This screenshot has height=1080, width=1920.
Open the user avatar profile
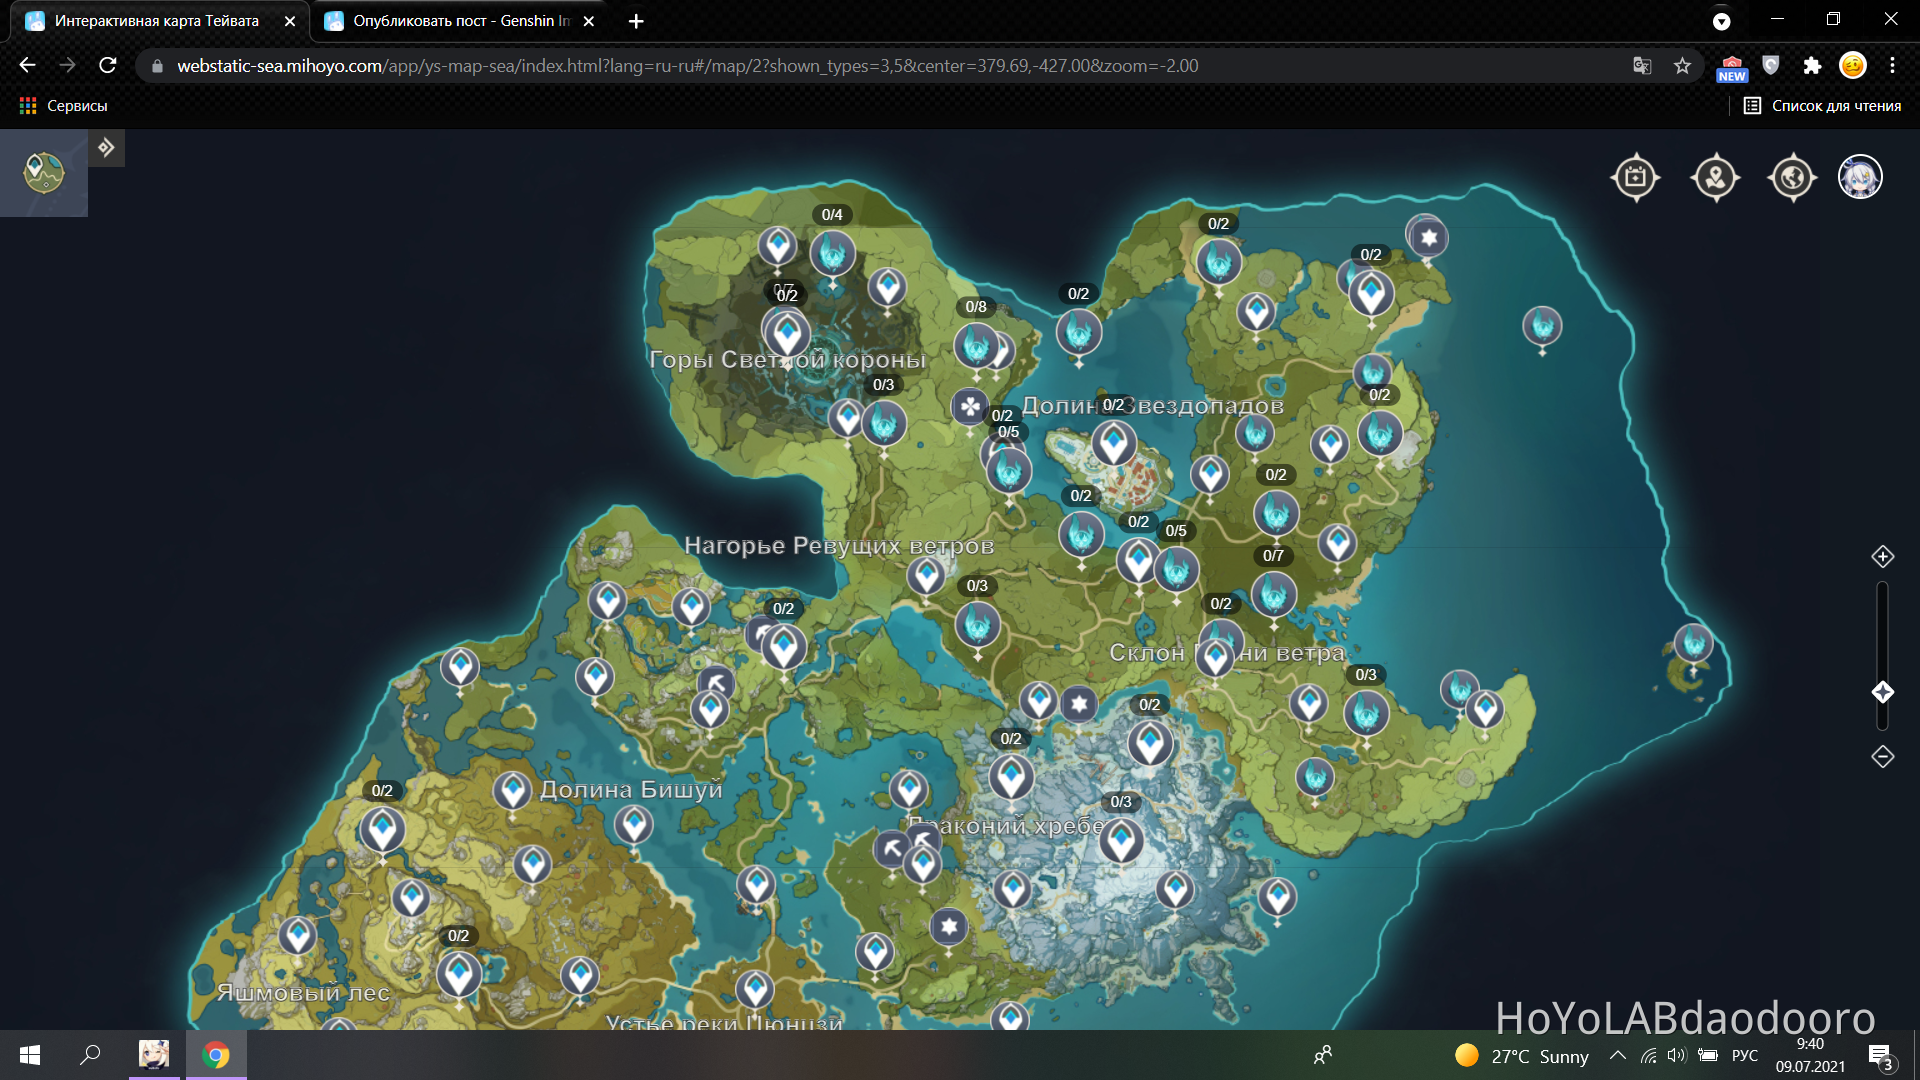[1861, 177]
